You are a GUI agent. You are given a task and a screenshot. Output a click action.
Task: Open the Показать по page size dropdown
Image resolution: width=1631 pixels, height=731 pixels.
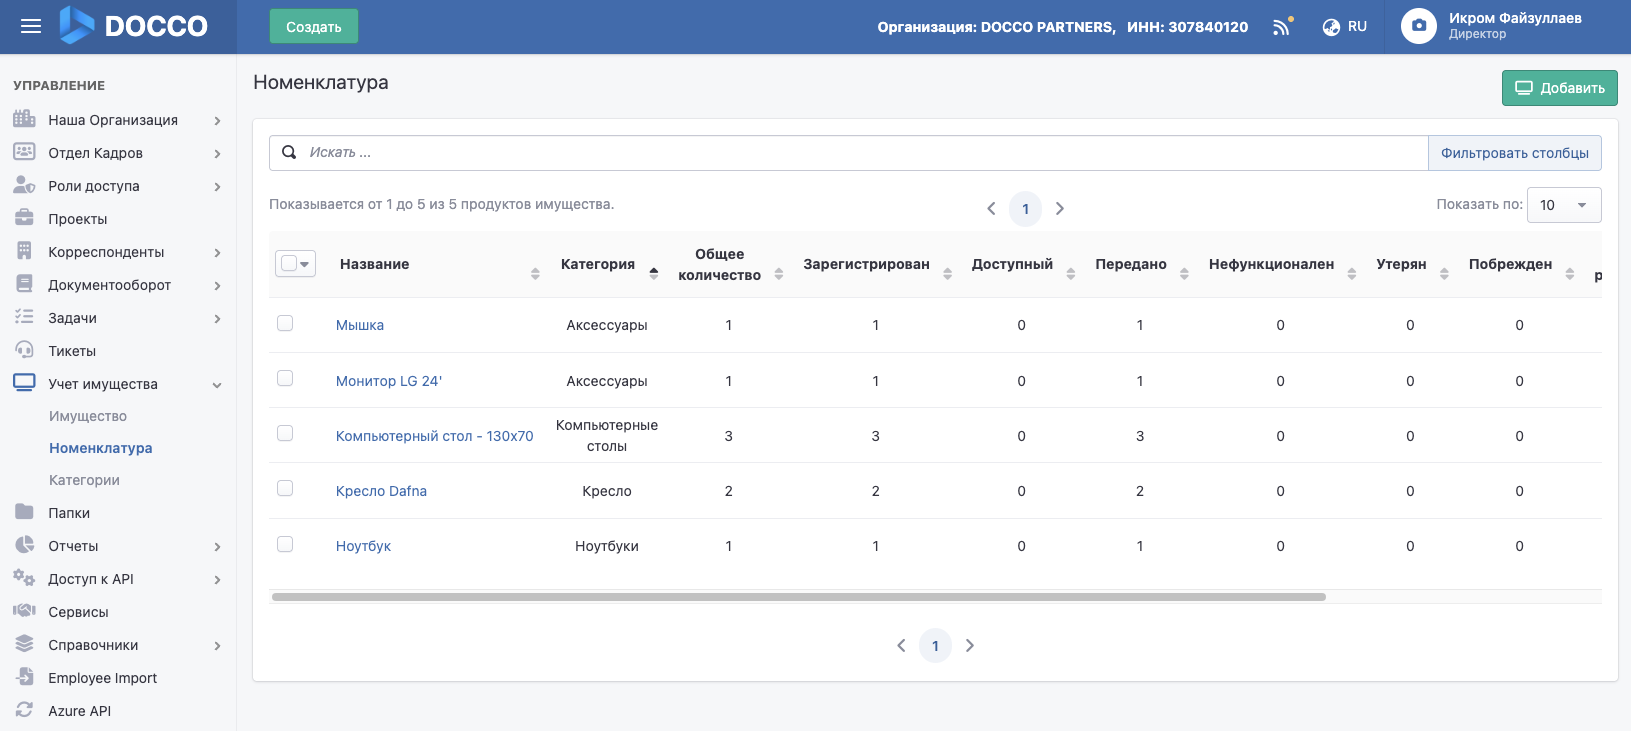1563,205
